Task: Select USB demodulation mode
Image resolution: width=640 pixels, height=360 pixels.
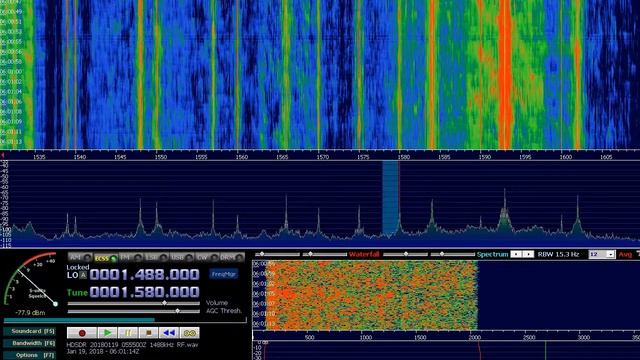Action: [182, 258]
